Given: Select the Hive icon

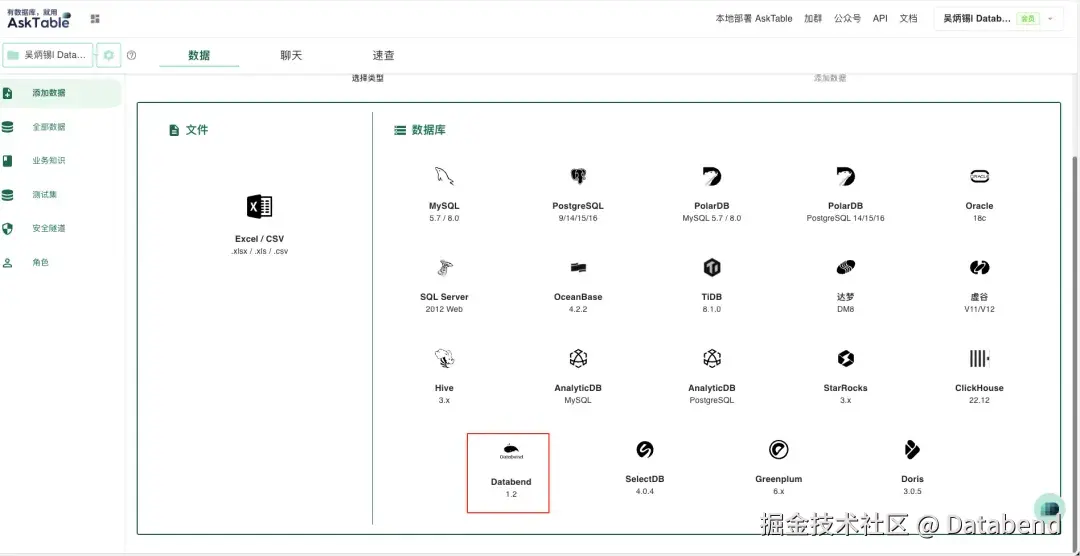Looking at the screenshot, I should coord(444,358).
